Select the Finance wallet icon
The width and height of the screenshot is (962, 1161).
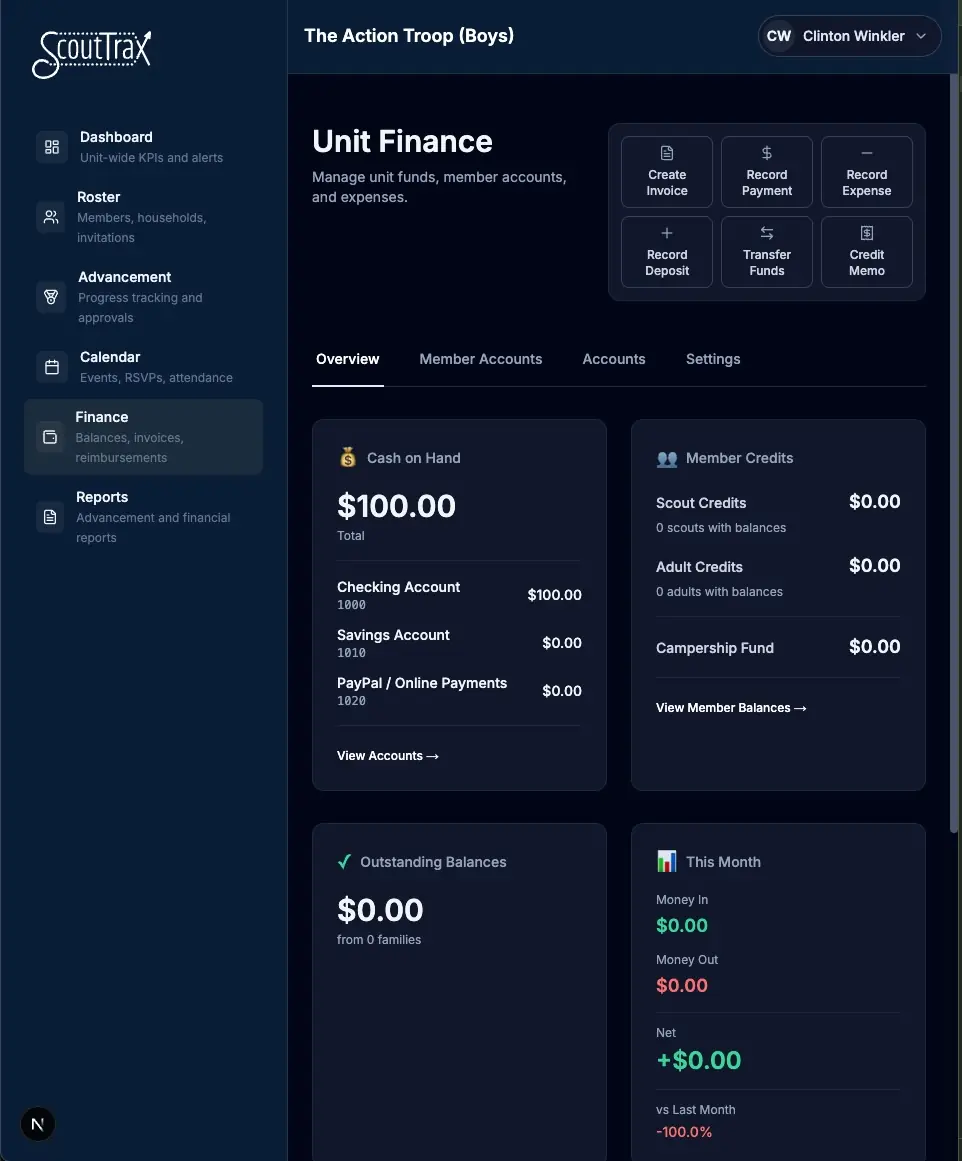pyautogui.click(x=52, y=437)
